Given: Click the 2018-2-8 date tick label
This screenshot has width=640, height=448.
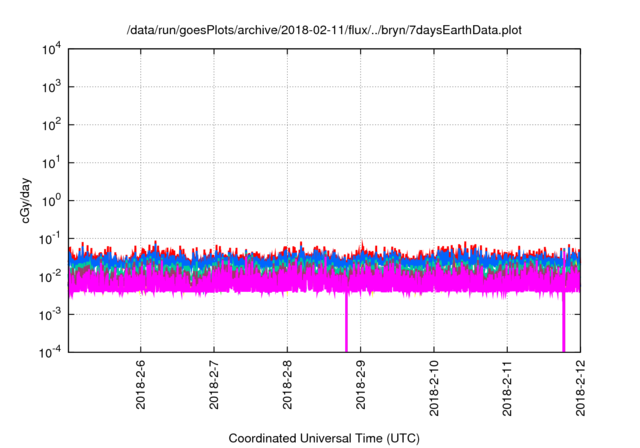Looking at the screenshot, I should (x=287, y=384).
